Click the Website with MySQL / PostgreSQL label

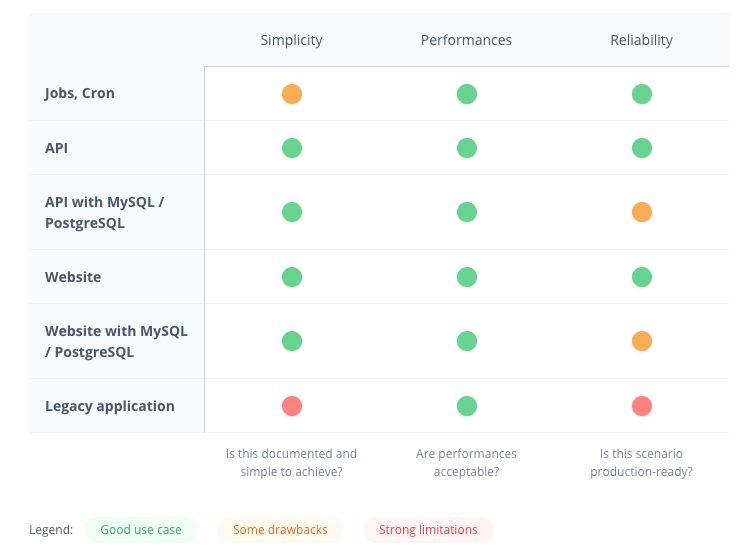coord(116,341)
